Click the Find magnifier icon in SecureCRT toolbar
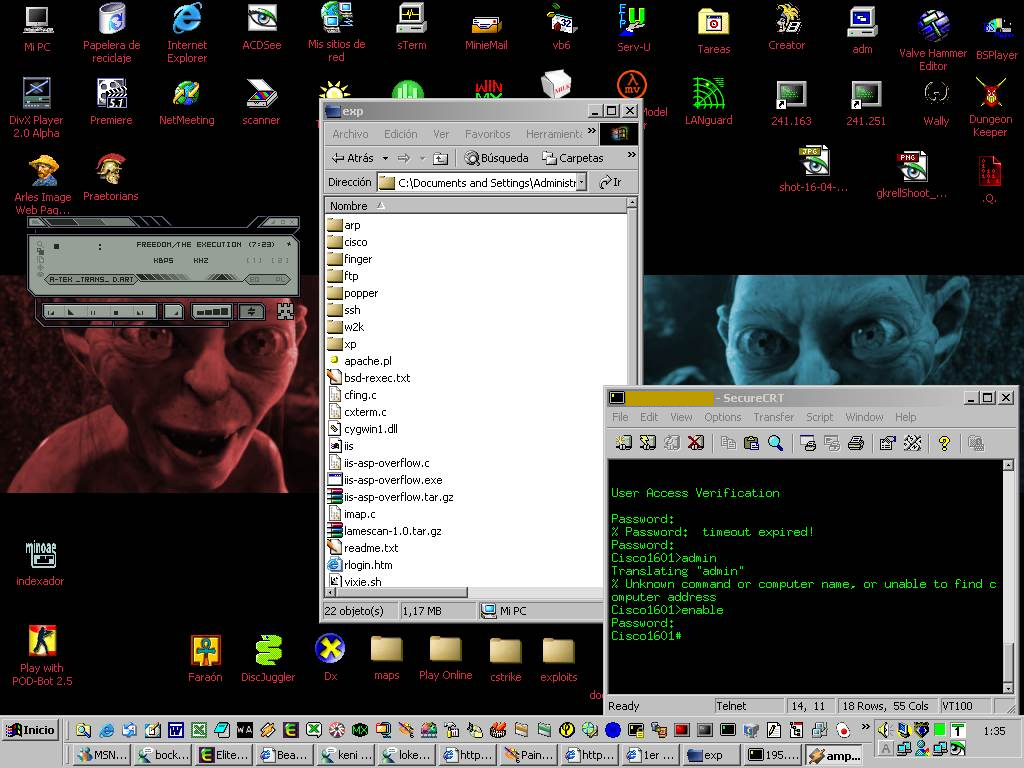Viewport: 1024px width, 768px height. point(775,443)
